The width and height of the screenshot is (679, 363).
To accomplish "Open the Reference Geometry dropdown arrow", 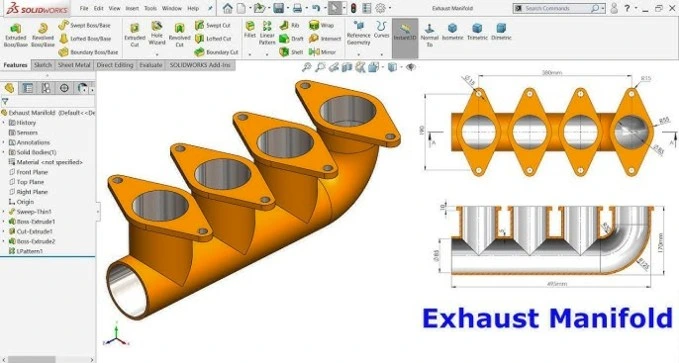I will pyautogui.click(x=359, y=55).
